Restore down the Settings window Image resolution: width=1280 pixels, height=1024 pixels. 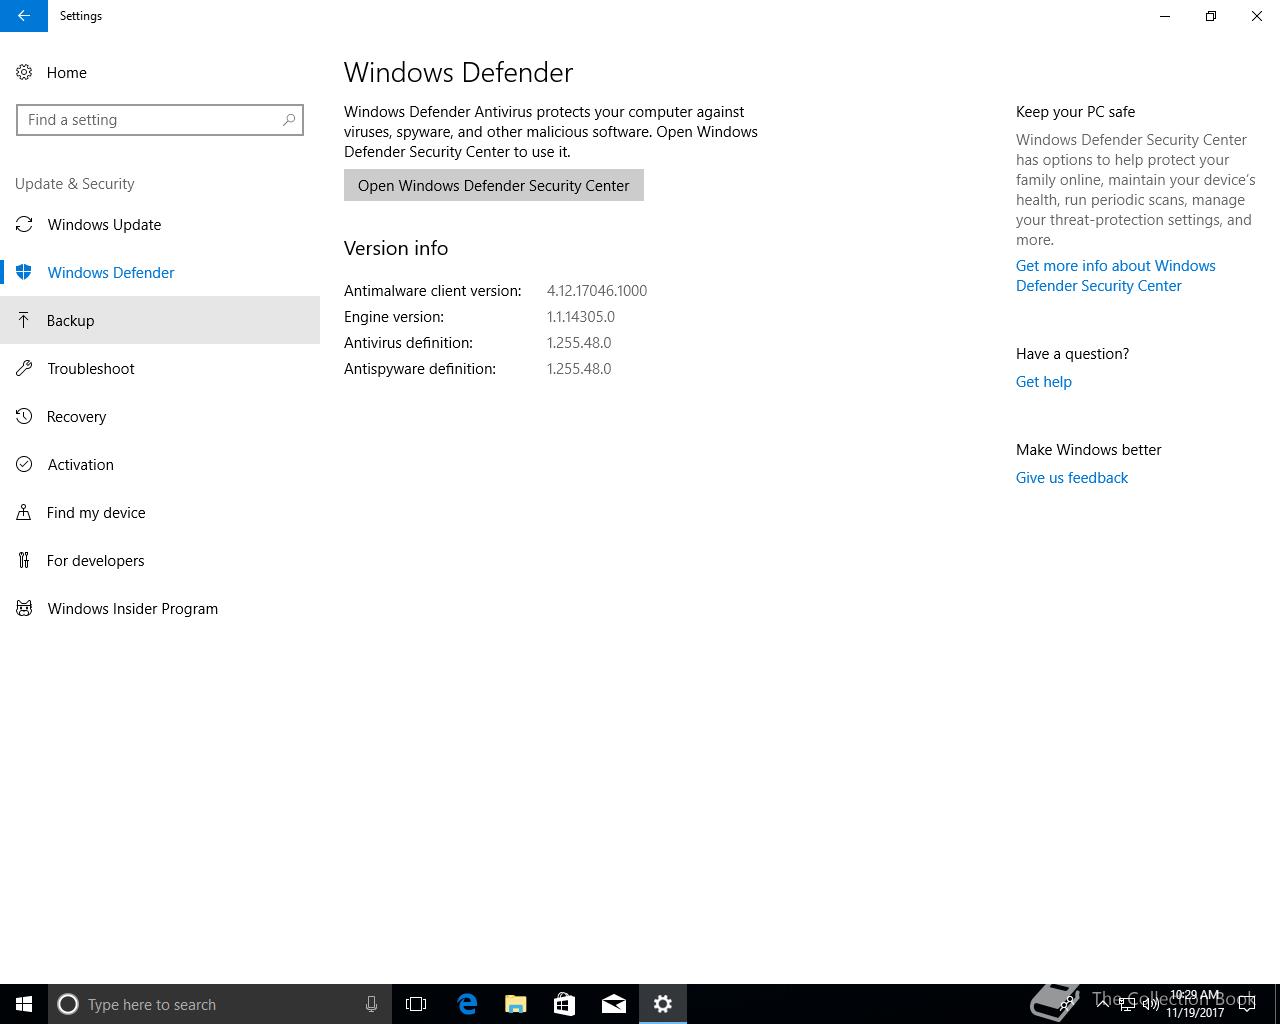pyautogui.click(x=1211, y=16)
